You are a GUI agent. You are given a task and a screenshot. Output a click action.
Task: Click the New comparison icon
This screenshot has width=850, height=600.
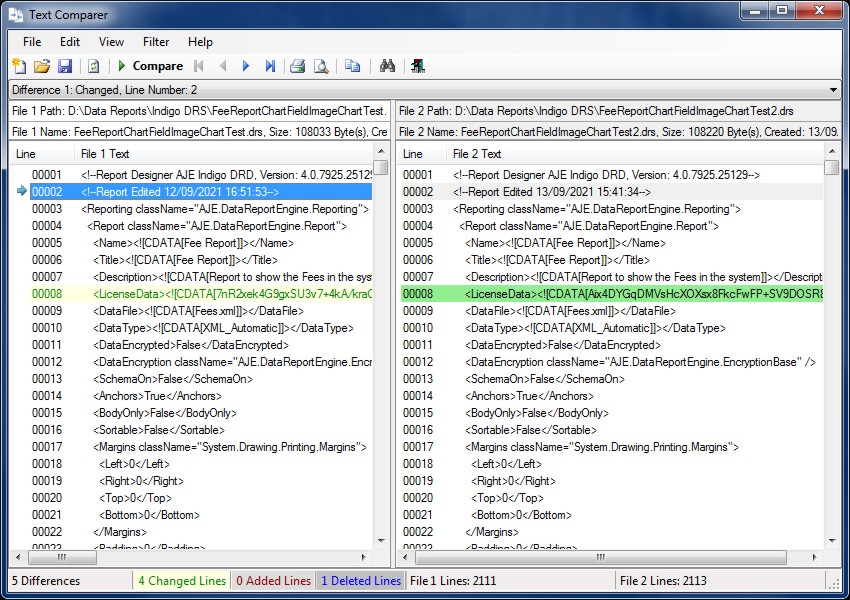[20, 66]
